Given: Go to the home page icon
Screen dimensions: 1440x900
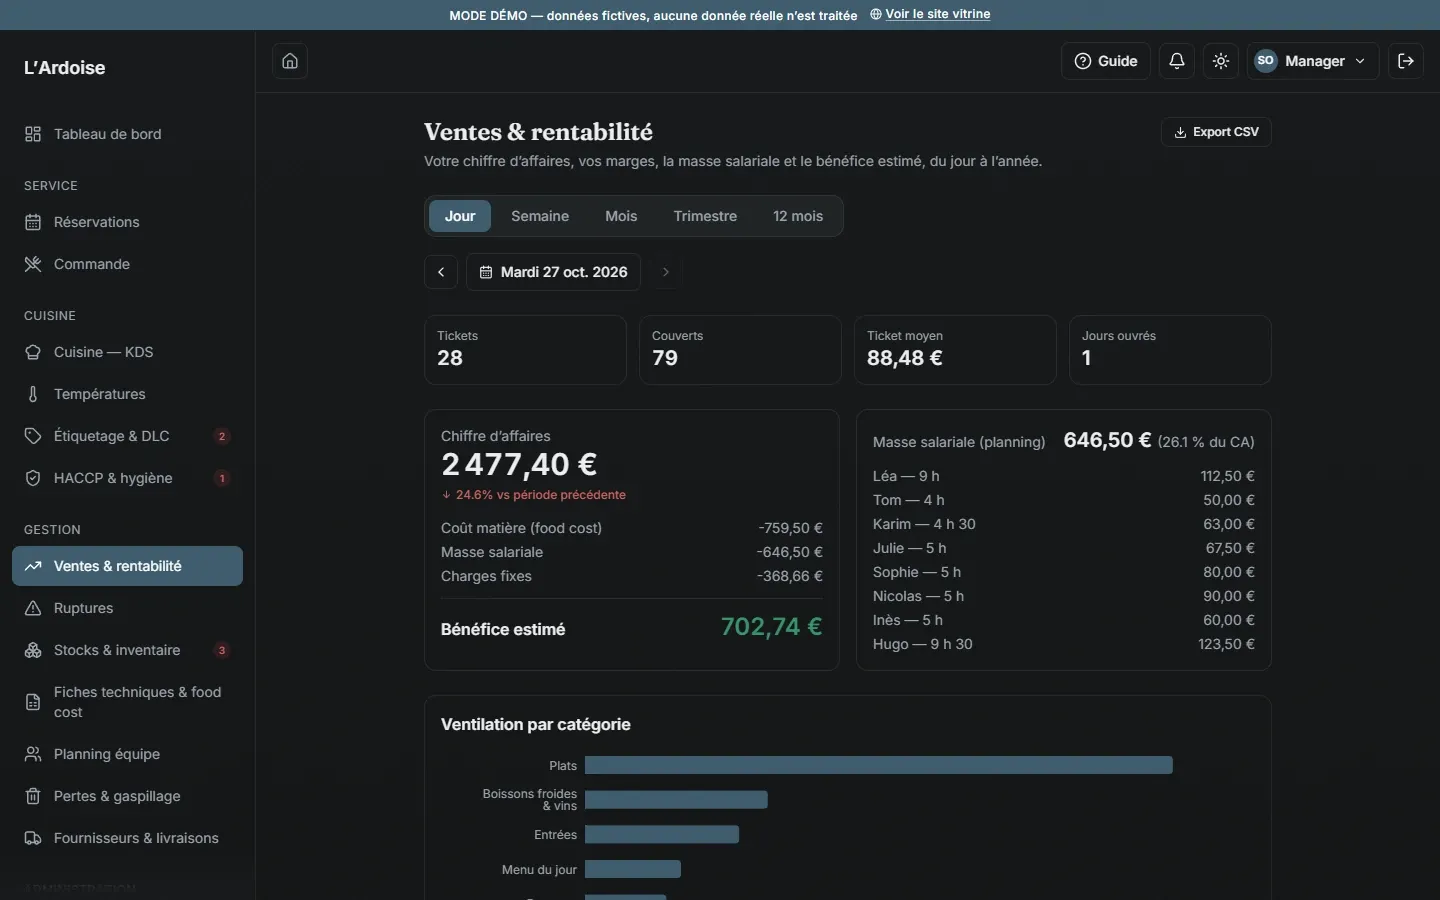Looking at the screenshot, I should click(x=290, y=61).
